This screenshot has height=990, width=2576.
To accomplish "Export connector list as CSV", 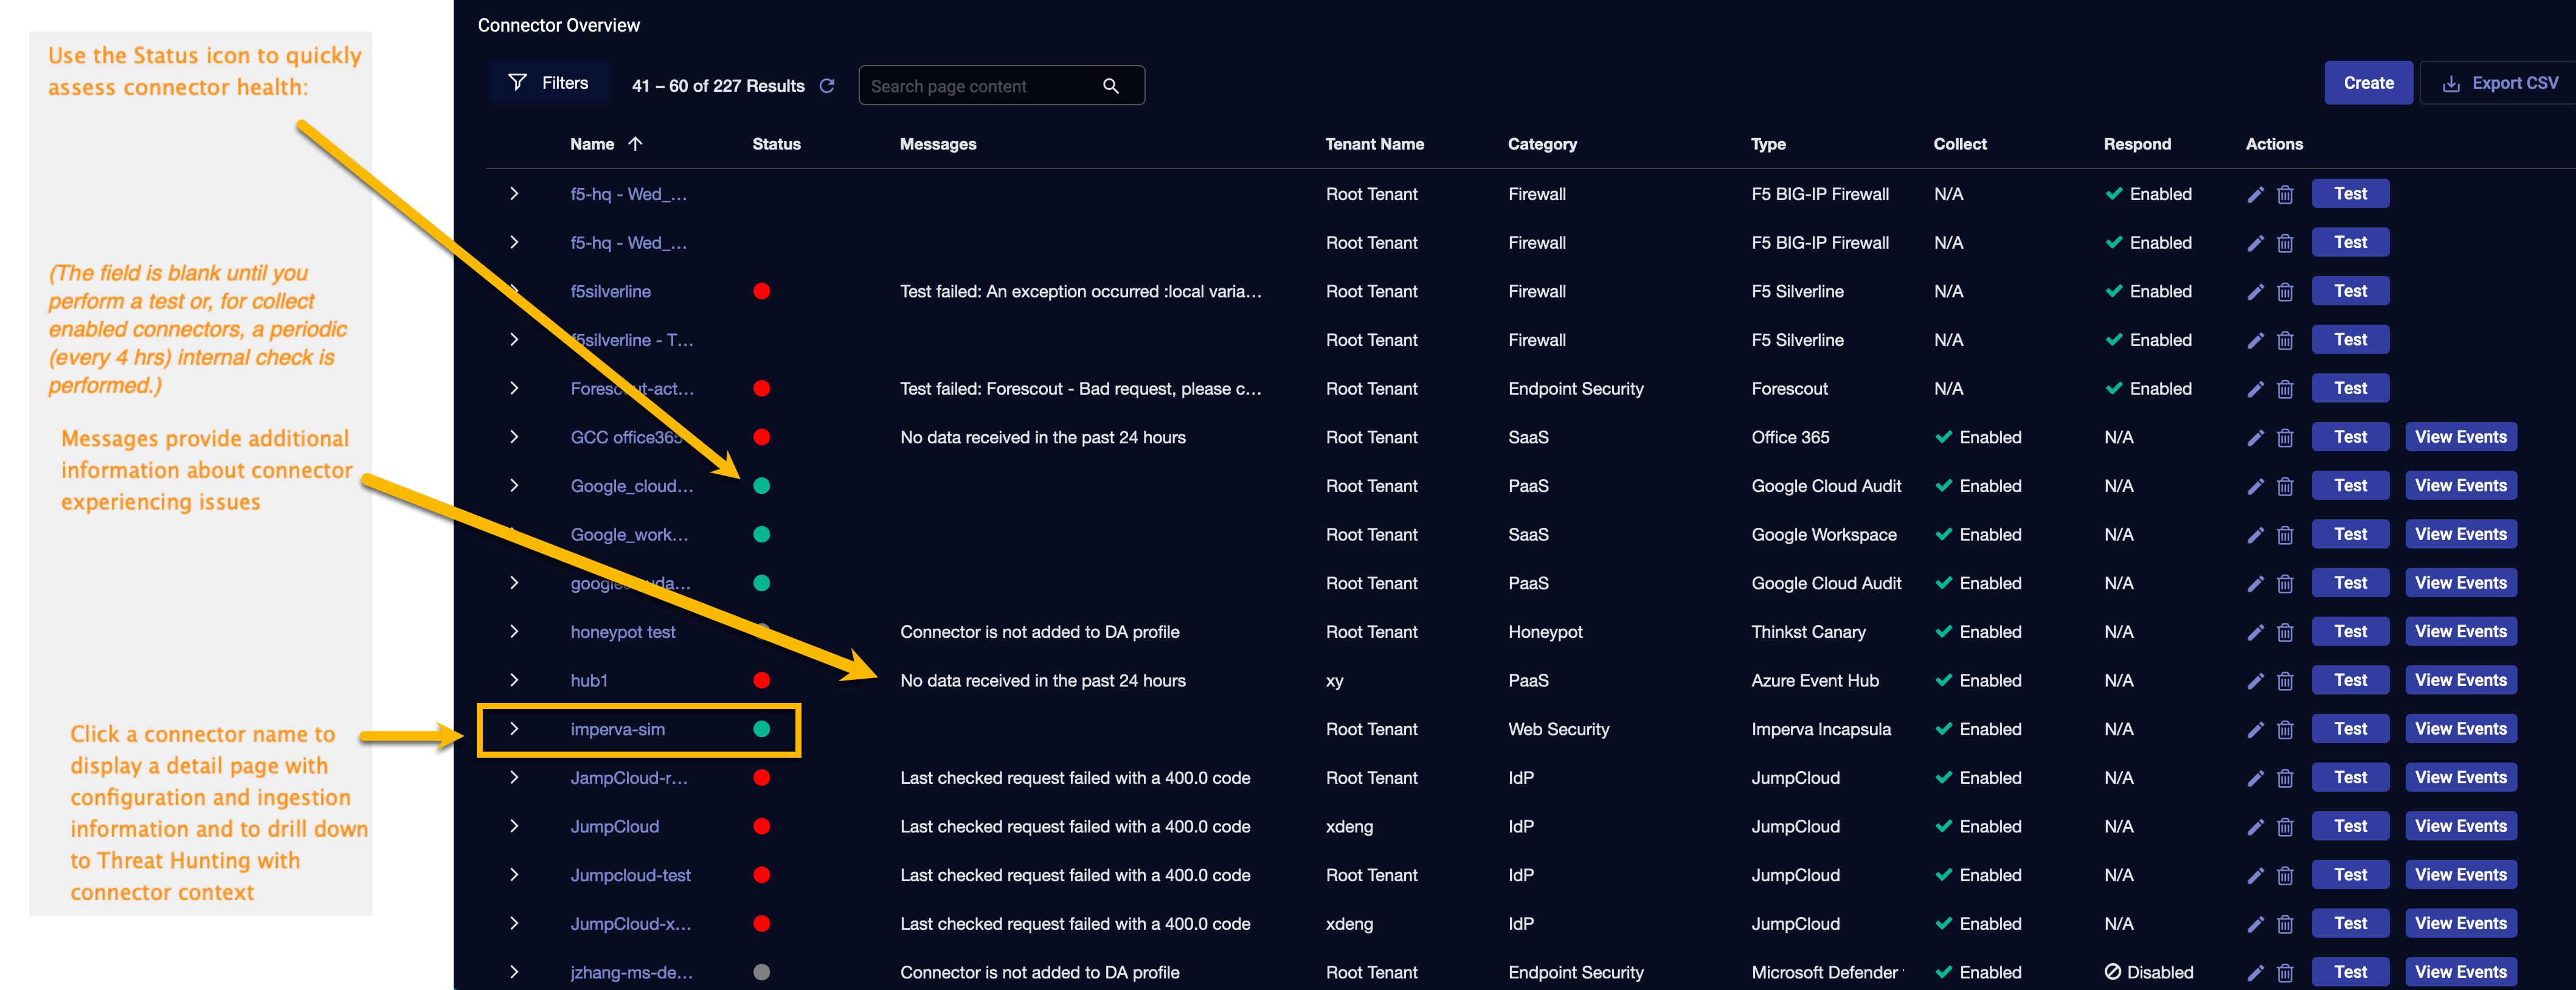I will pyautogui.click(x=2499, y=83).
